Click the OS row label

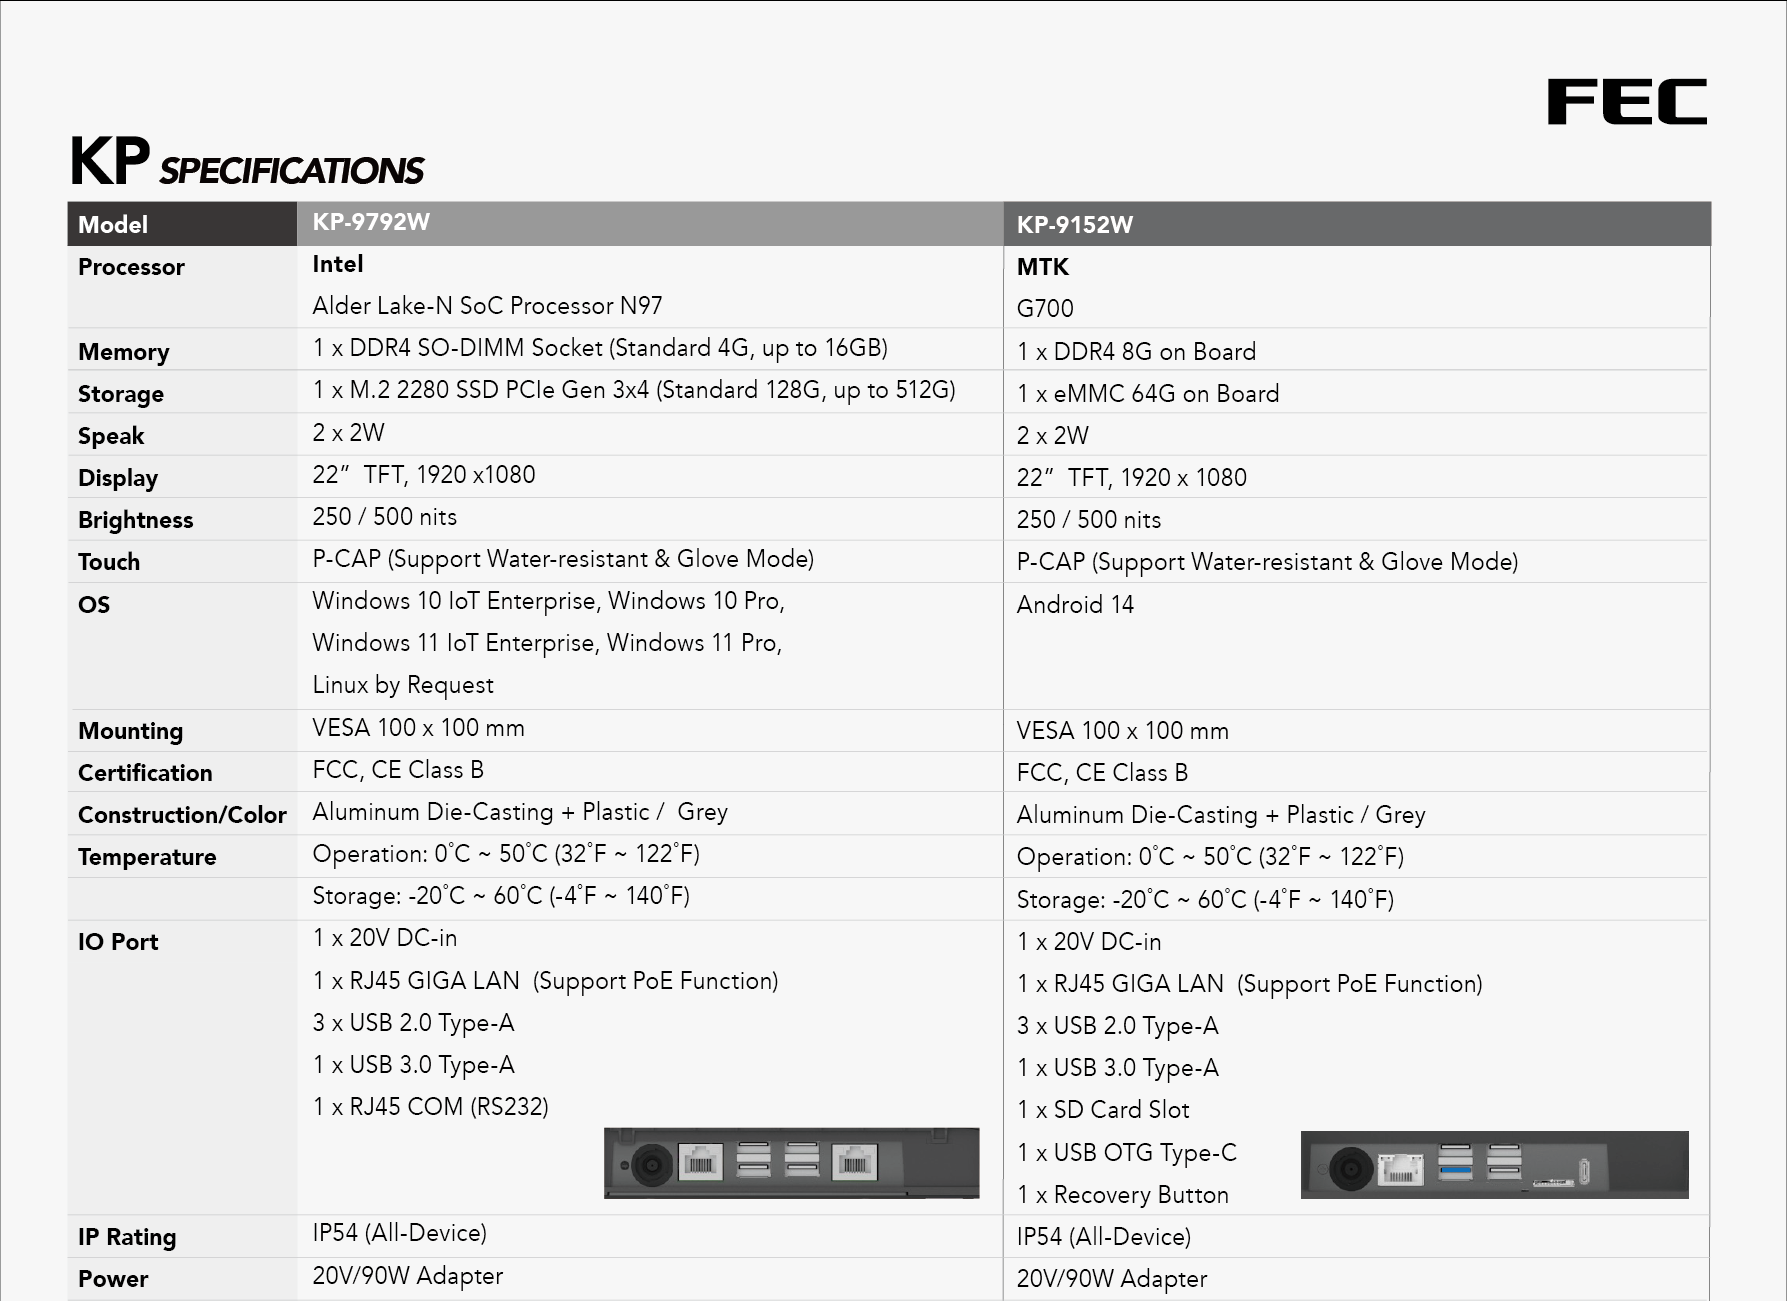pos(94,605)
